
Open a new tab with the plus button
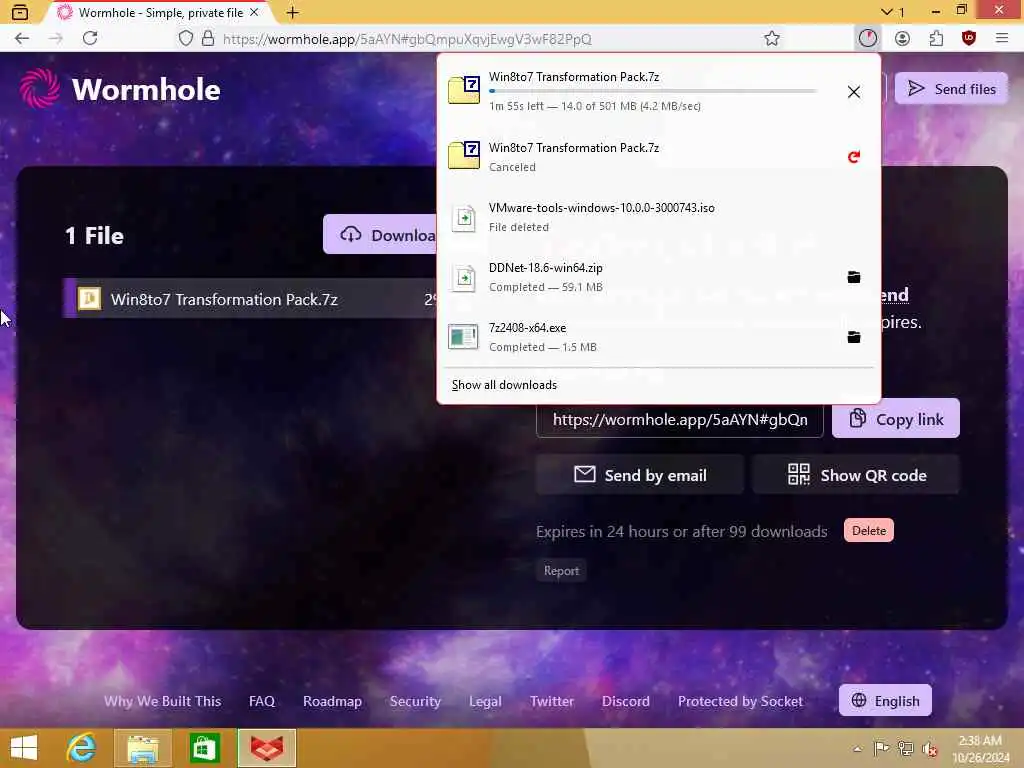293,12
